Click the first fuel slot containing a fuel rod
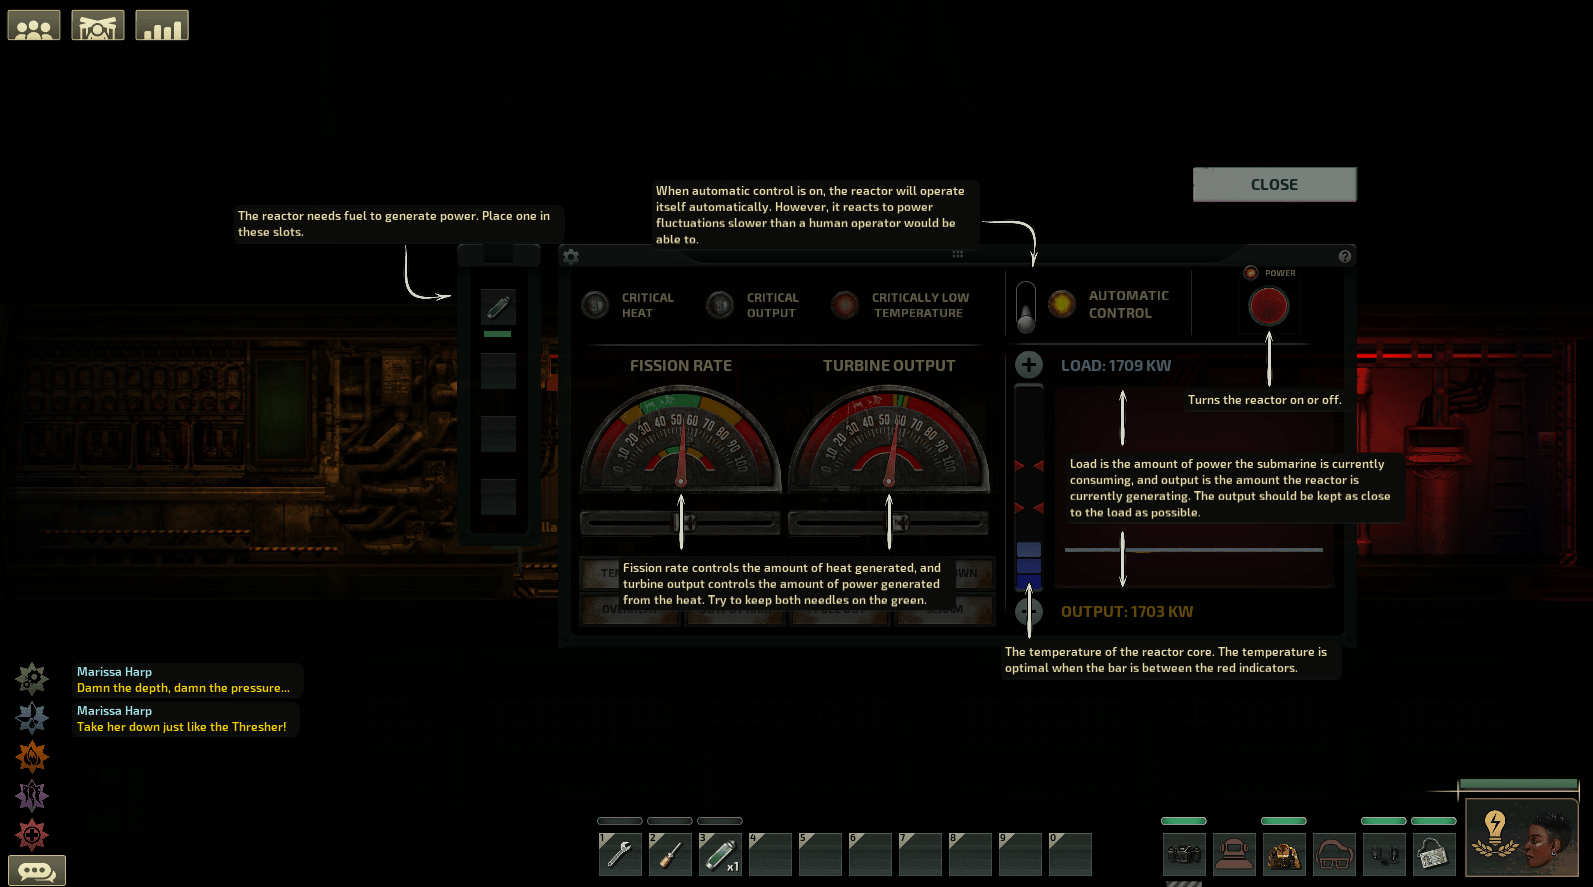This screenshot has width=1593, height=887. tap(498, 307)
